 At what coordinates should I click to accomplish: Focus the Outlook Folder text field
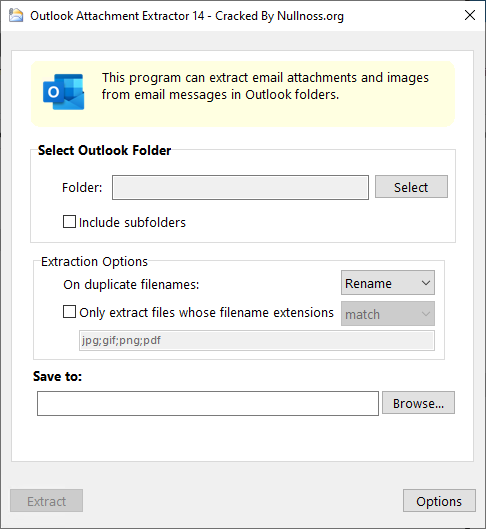point(240,188)
